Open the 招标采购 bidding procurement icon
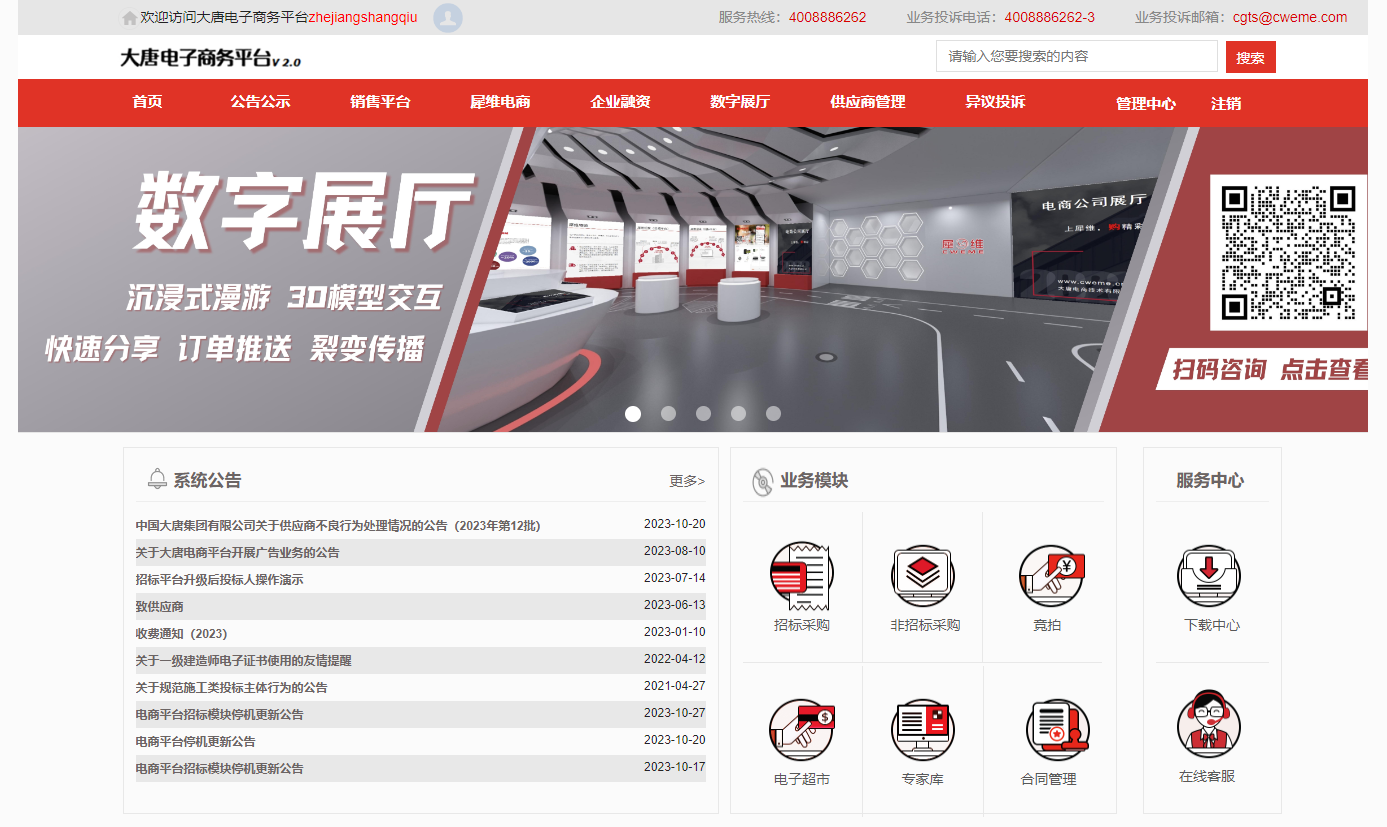The image size is (1387, 827). tap(801, 577)
